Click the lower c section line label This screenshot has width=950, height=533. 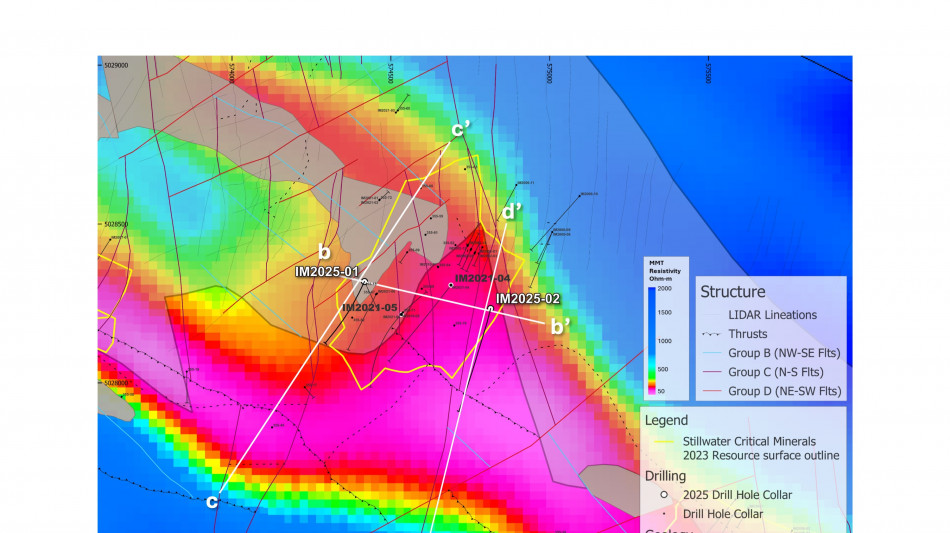tap(212, 501)
